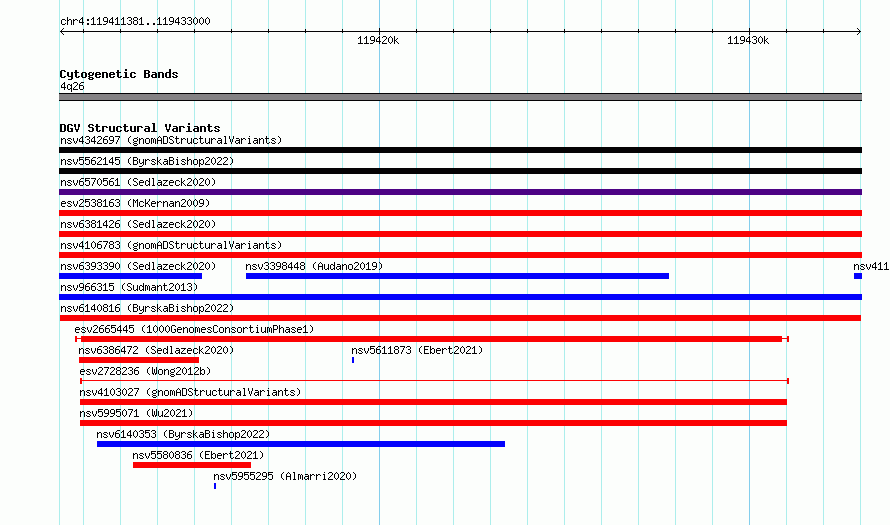
Task: Click the 4q26 band name text
Action: (72, 86)
